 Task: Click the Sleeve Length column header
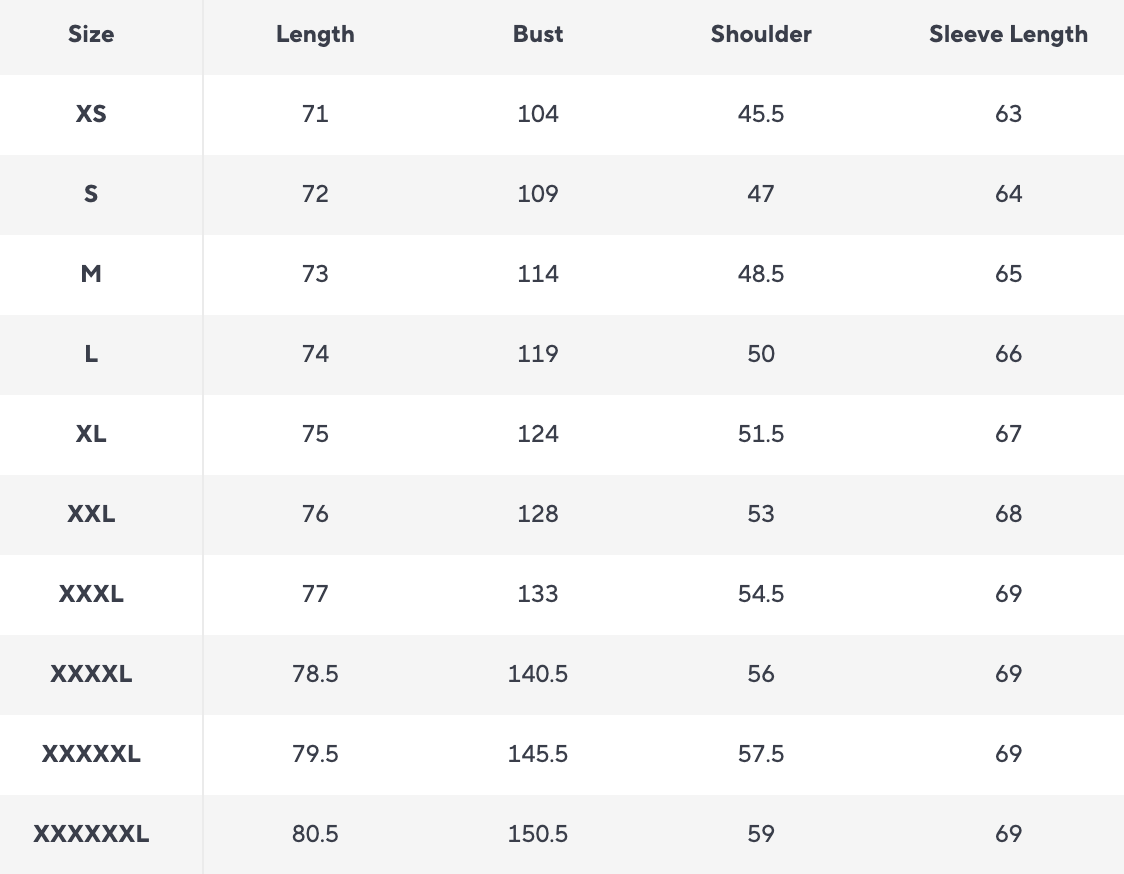click(x=1008, y=34)
